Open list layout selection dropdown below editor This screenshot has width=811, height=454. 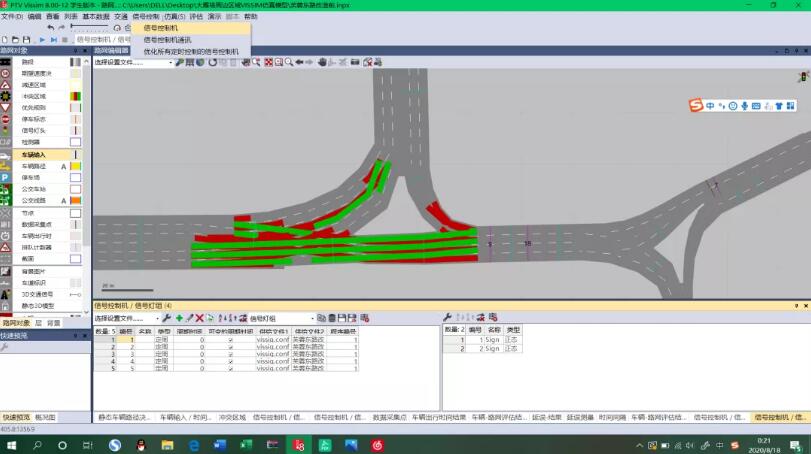click(127, 318)
